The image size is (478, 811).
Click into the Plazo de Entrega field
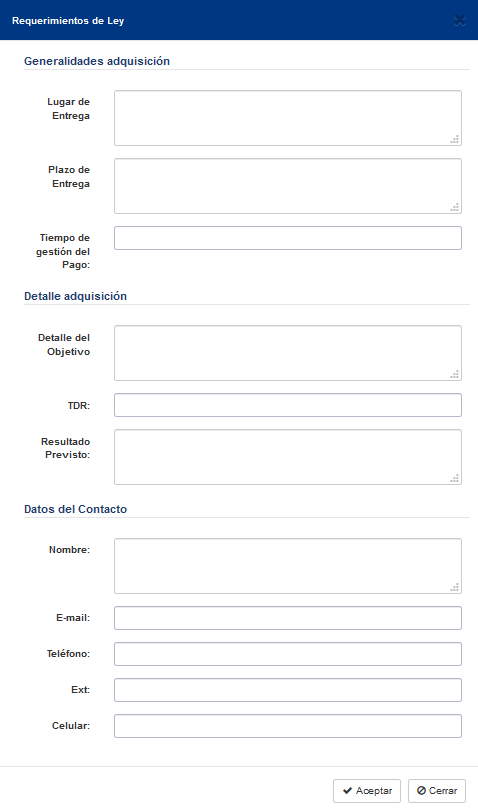point(288,186)
